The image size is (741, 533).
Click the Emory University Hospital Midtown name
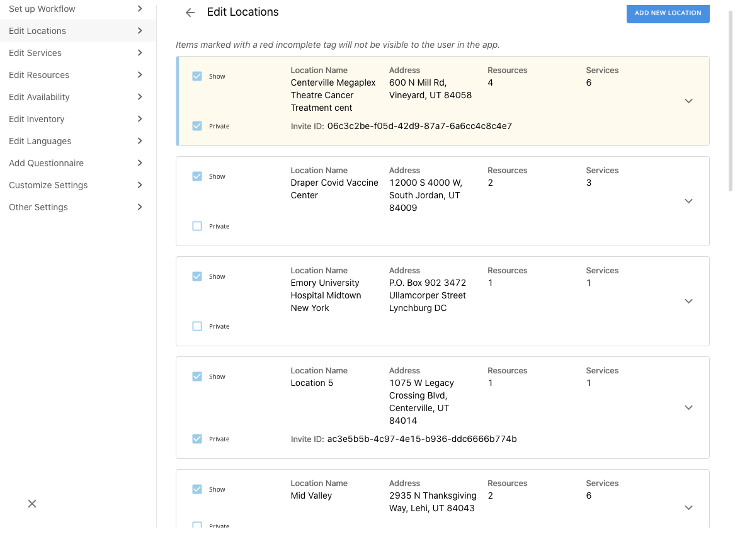pos(326,295)
